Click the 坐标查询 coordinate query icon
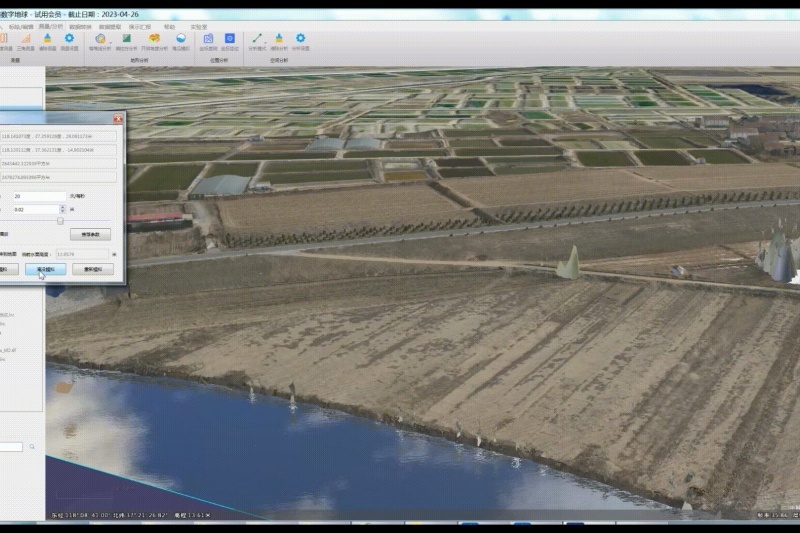 [208, 40]
